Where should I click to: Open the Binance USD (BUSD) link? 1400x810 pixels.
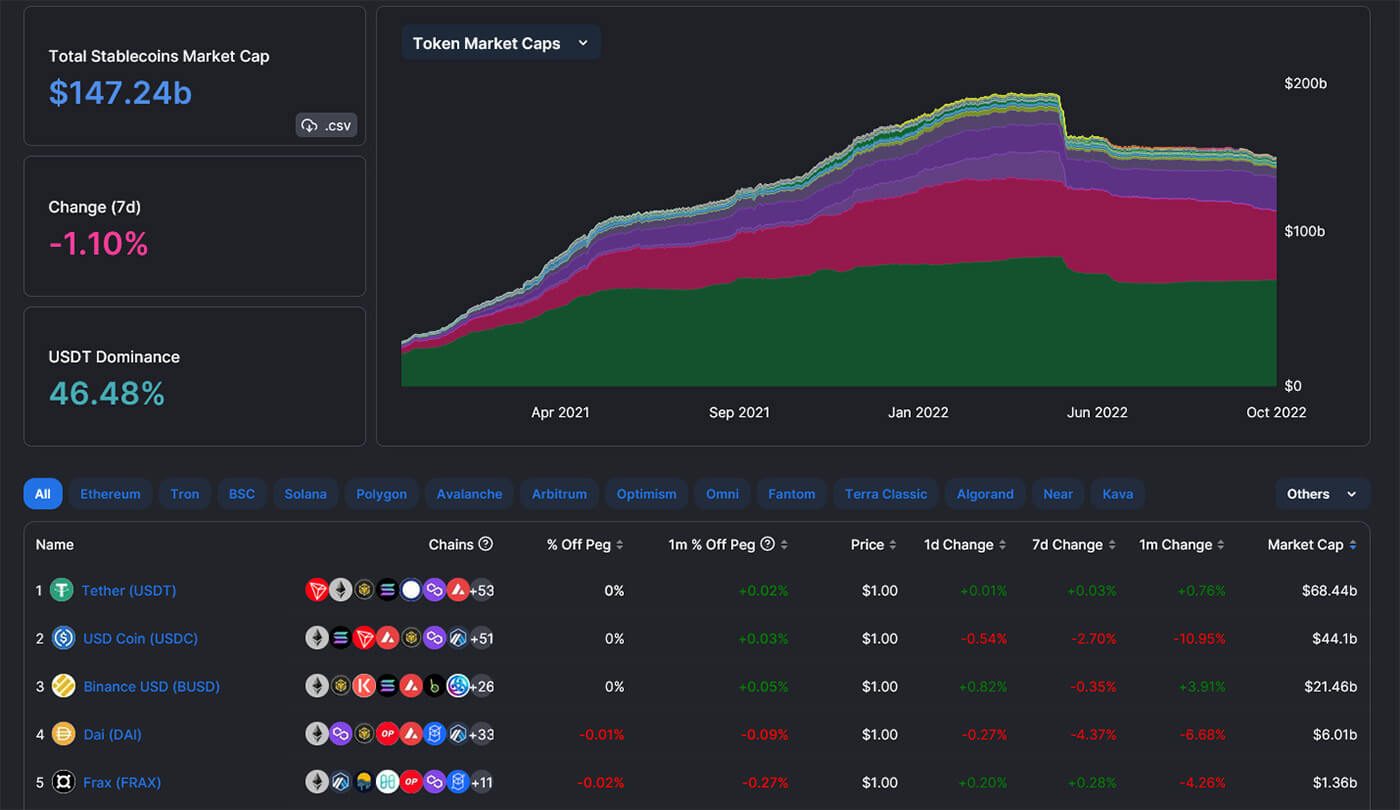pos(151,686)
